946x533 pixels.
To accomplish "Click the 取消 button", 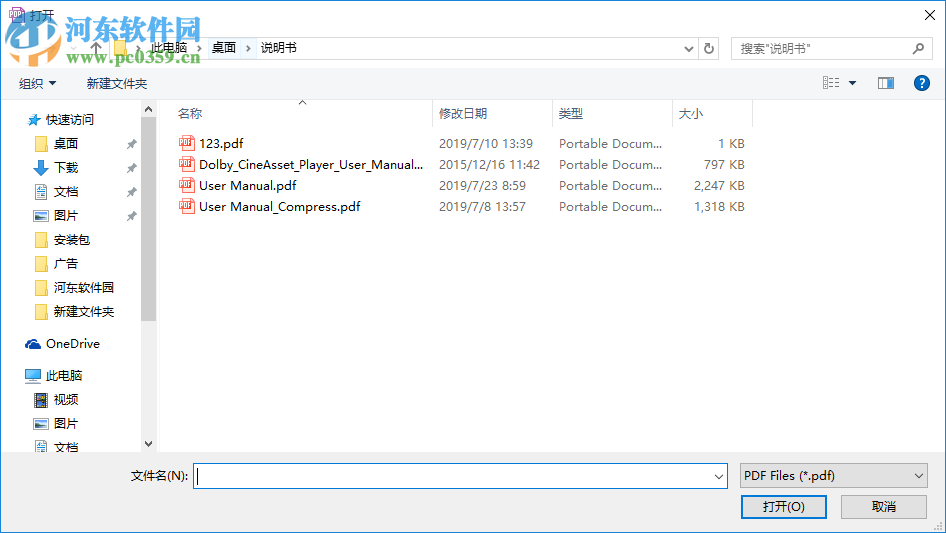I will [884, 506].
